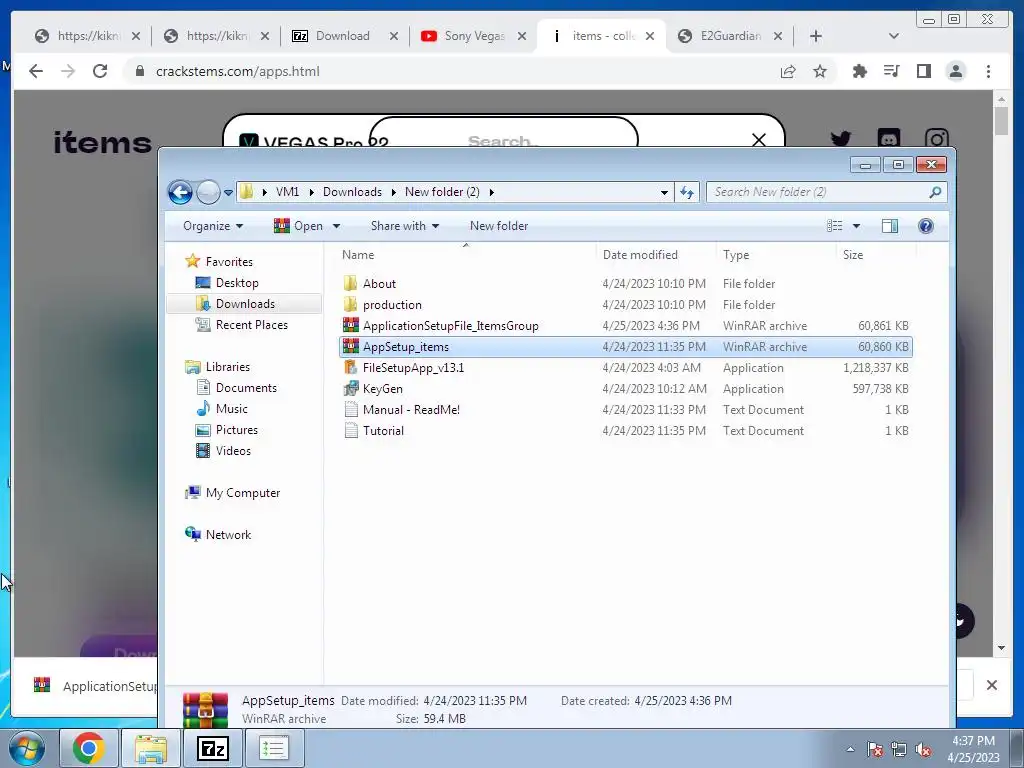This screenshot has height=768, width=1024.
Task: Select the About folder icon
Action: pos(351,283)
